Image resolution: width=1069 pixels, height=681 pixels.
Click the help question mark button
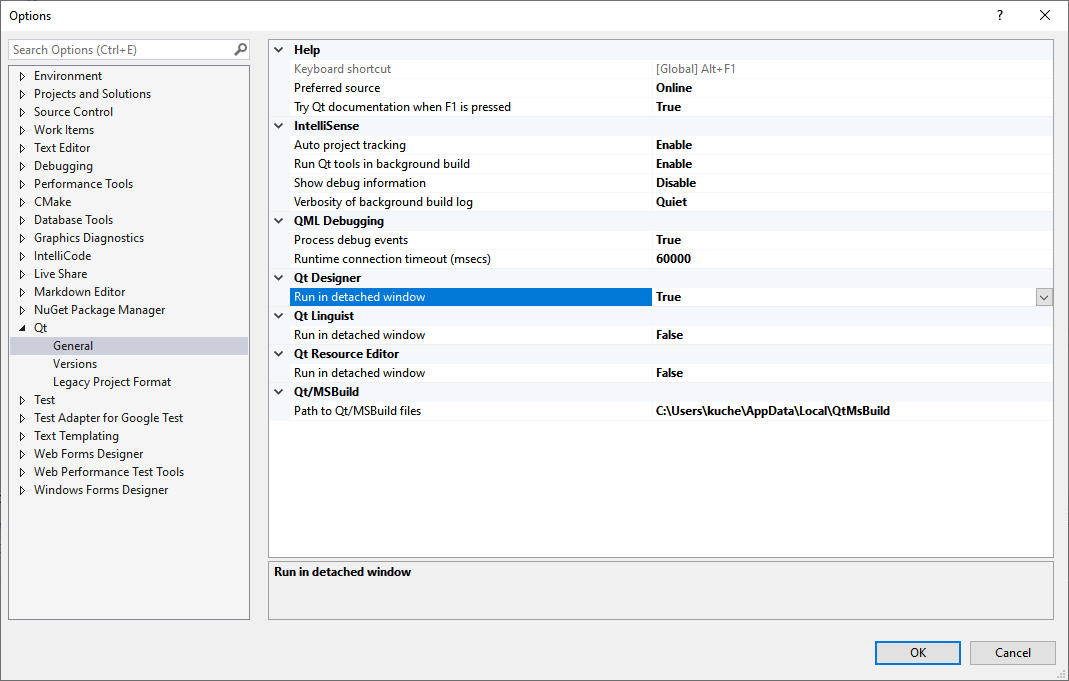point(999,15)
